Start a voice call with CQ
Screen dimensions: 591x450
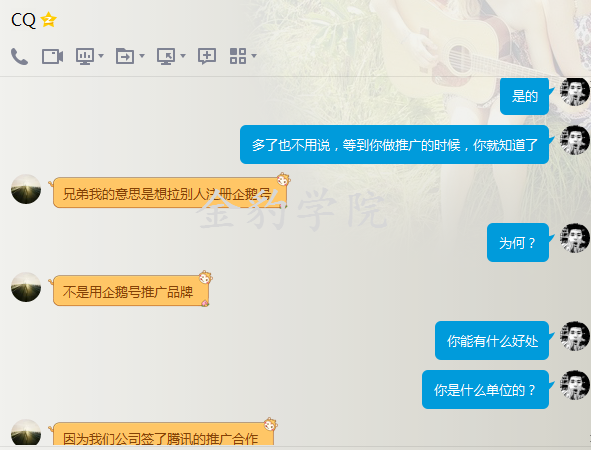pyautogui.click(x=19, y=57)
